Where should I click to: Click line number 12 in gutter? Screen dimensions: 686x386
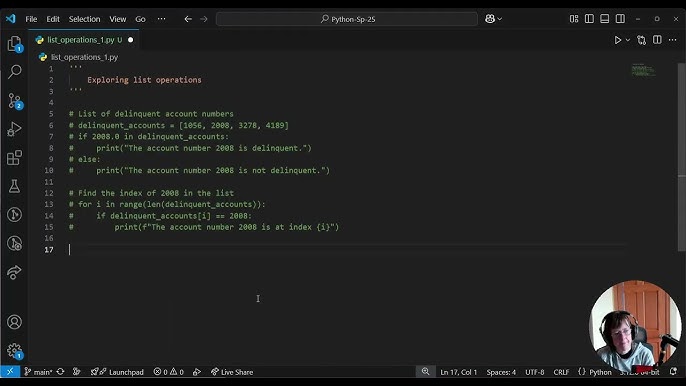[49, 193]
